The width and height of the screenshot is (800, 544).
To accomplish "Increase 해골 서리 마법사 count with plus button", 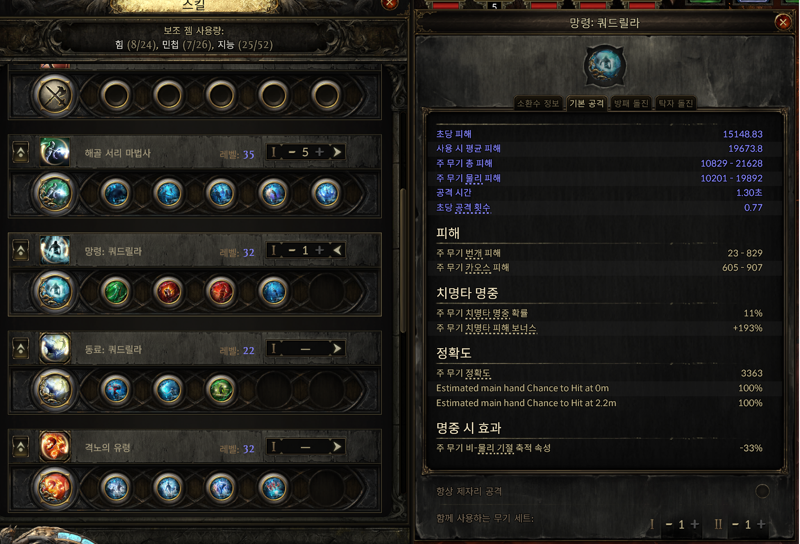I will coord(319,152).
